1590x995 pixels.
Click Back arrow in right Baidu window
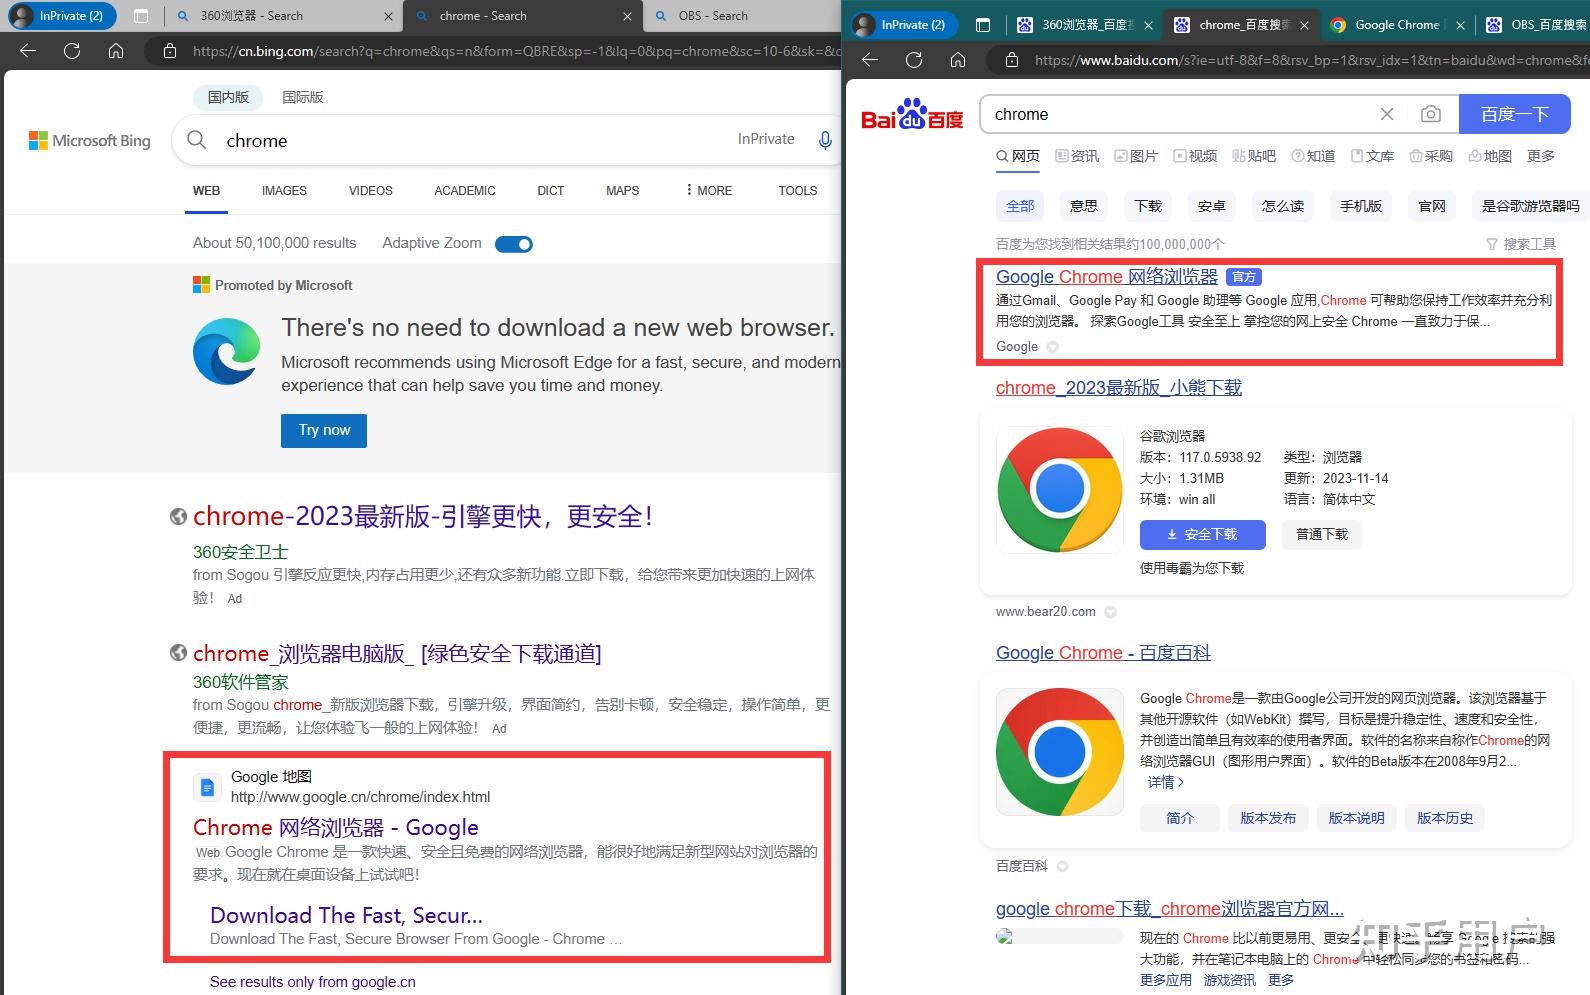[870, 60]
